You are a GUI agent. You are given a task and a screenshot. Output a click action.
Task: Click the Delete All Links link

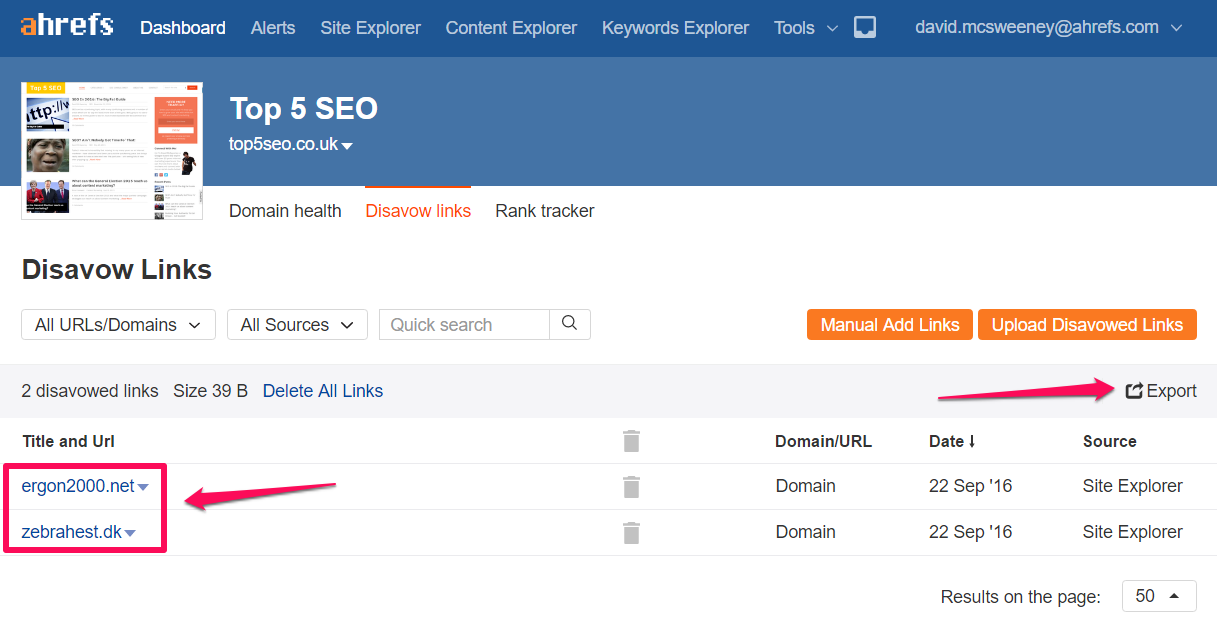[x=323, y=391]
